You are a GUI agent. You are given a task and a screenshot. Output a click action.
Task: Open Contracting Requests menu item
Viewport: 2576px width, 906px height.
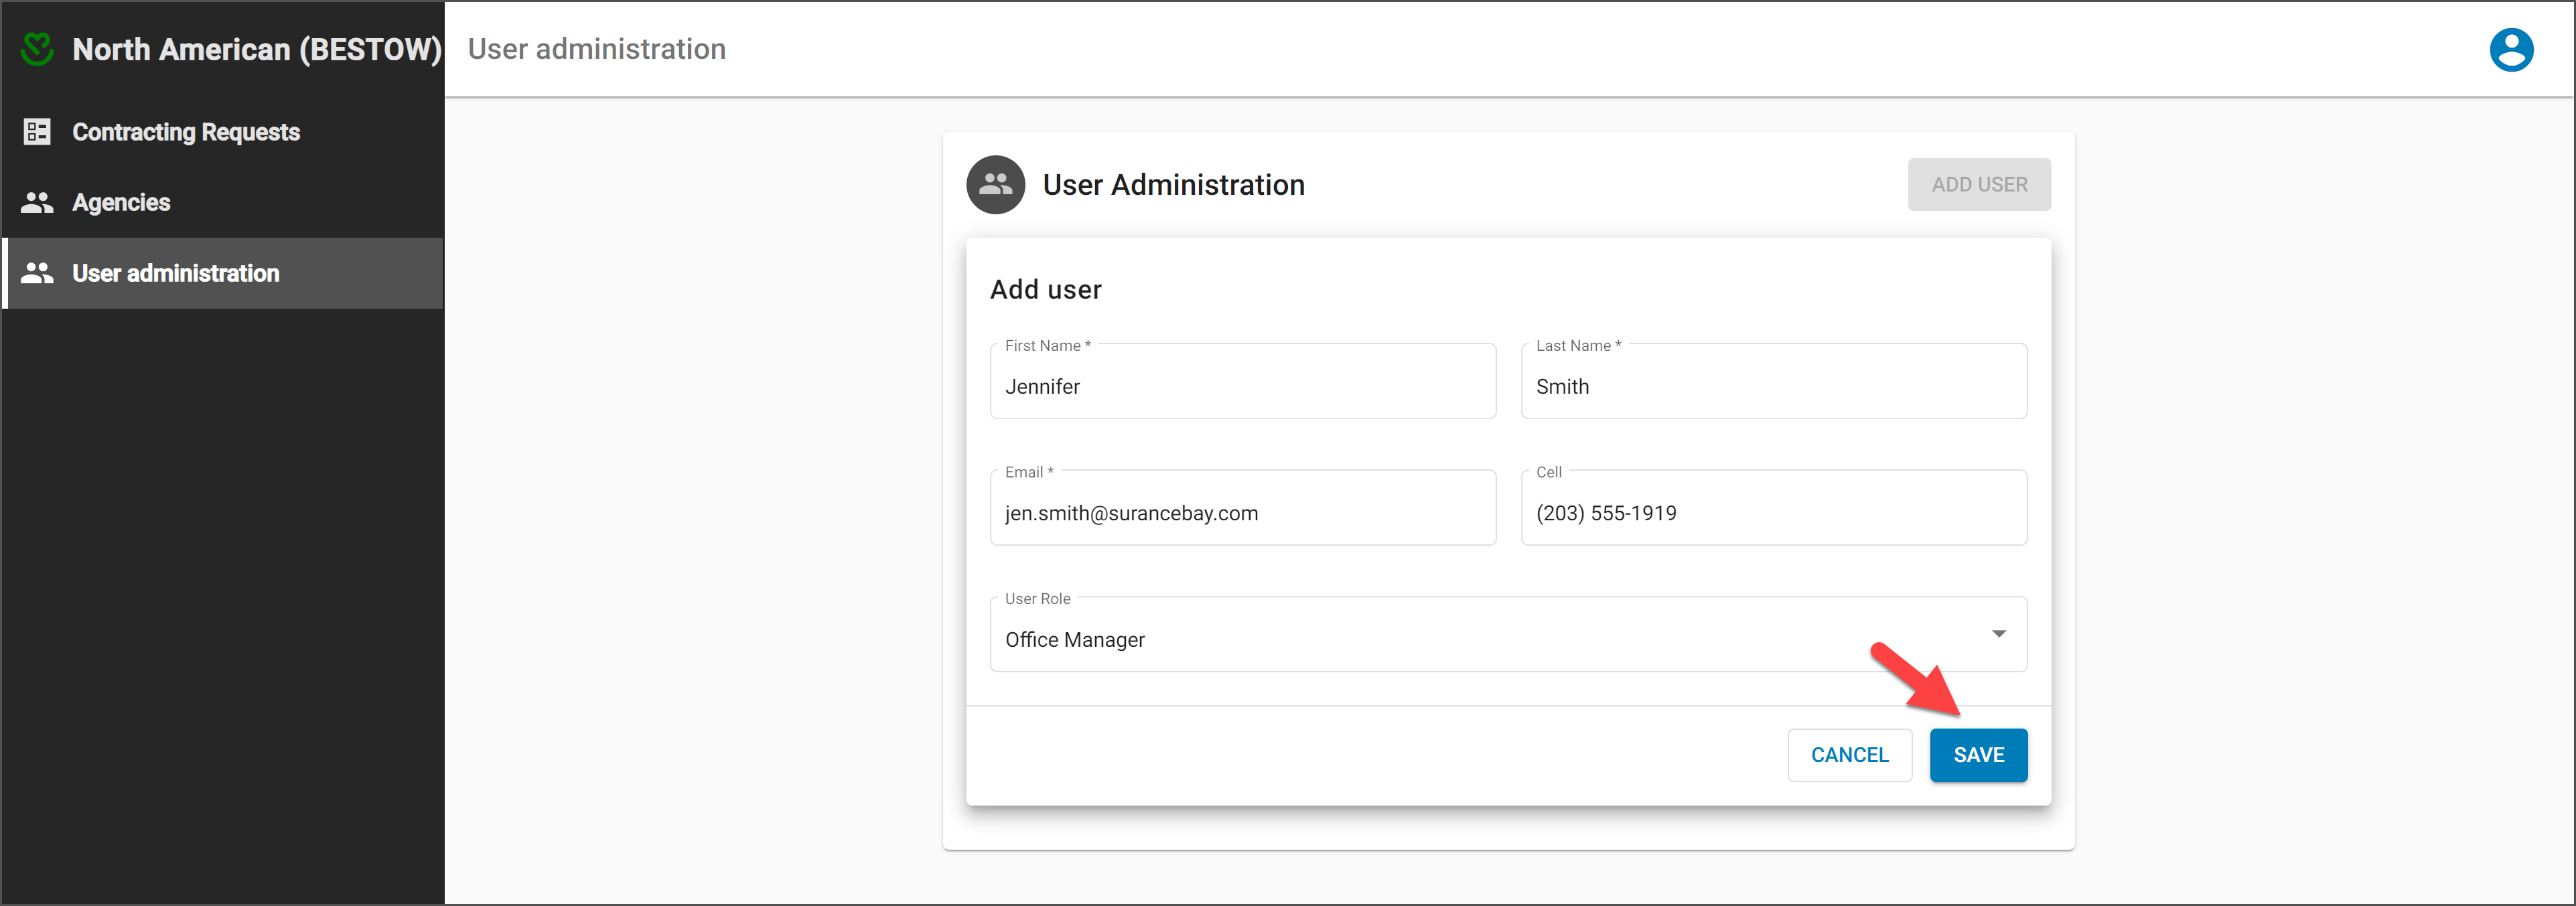click(x=186, y=132)
